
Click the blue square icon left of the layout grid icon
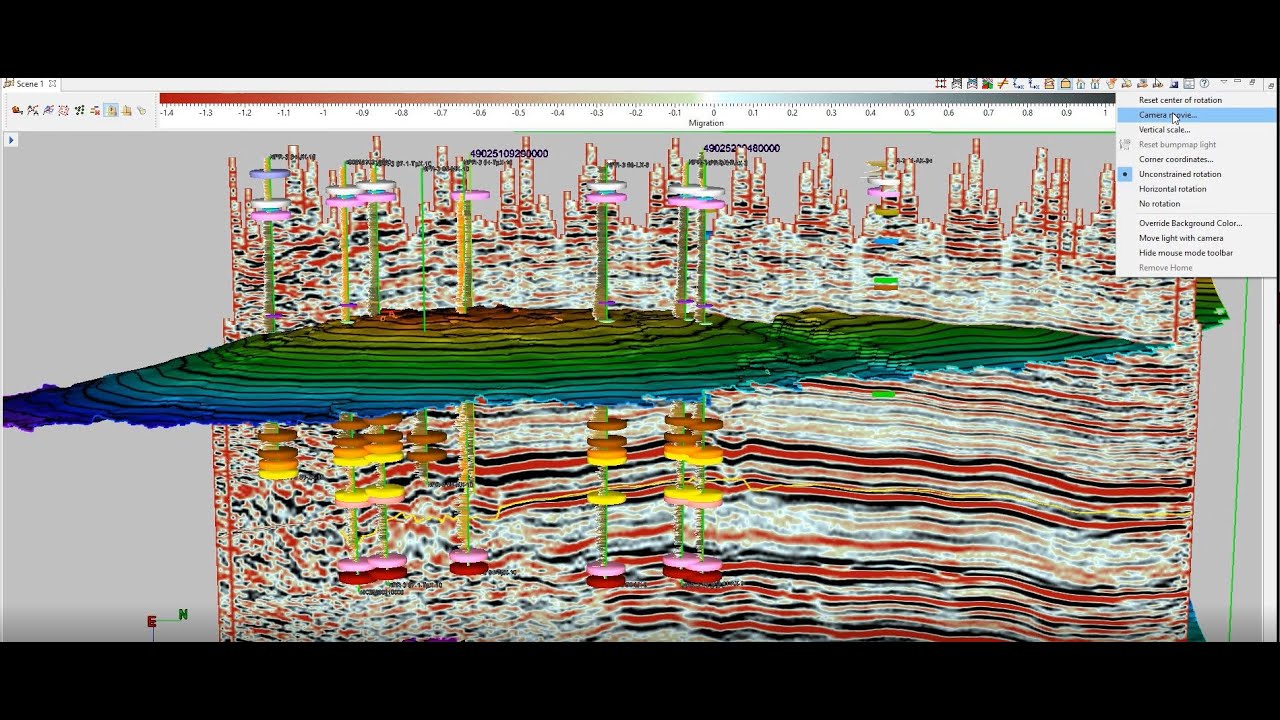tap(1174, 84)
